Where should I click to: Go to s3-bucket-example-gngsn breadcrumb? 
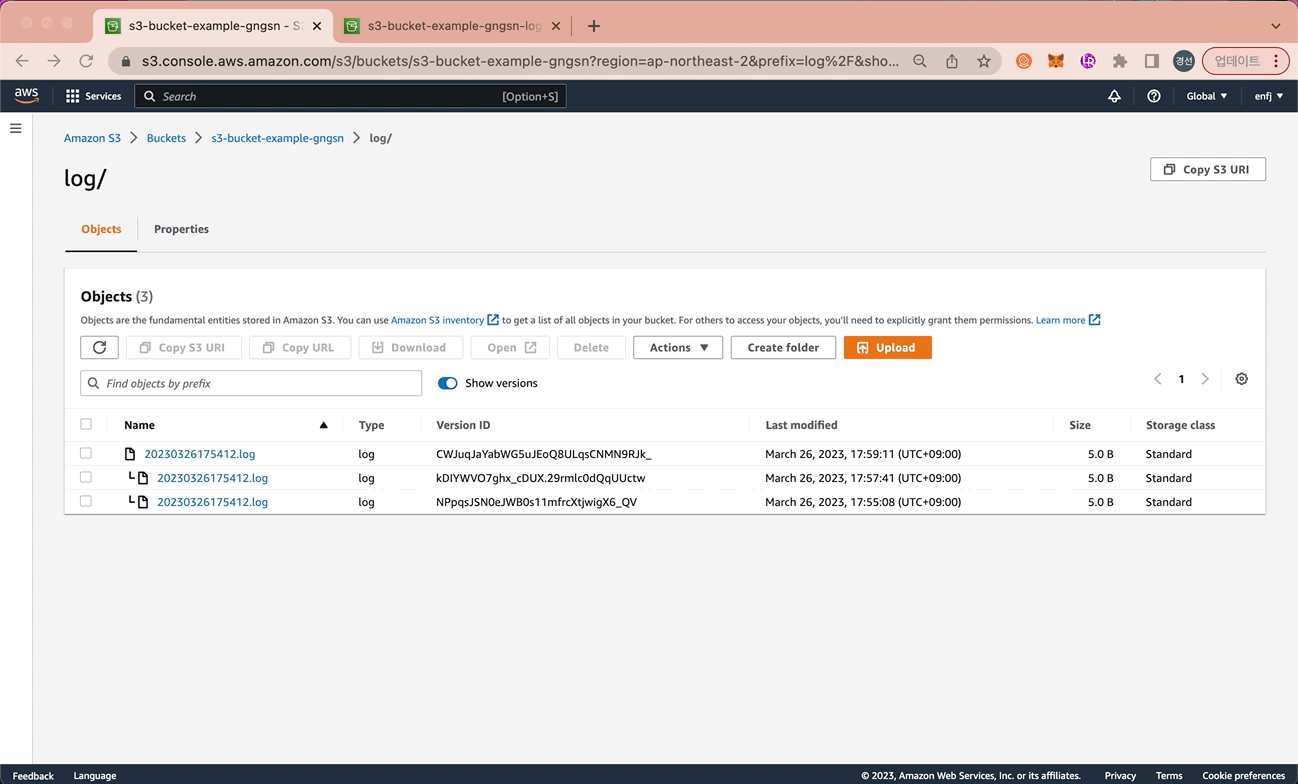[x=277, y=138]
